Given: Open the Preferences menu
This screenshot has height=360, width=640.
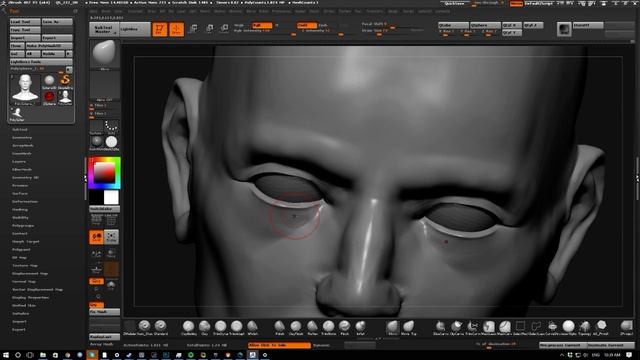Looking at the screenshot, I should (282, 11).
